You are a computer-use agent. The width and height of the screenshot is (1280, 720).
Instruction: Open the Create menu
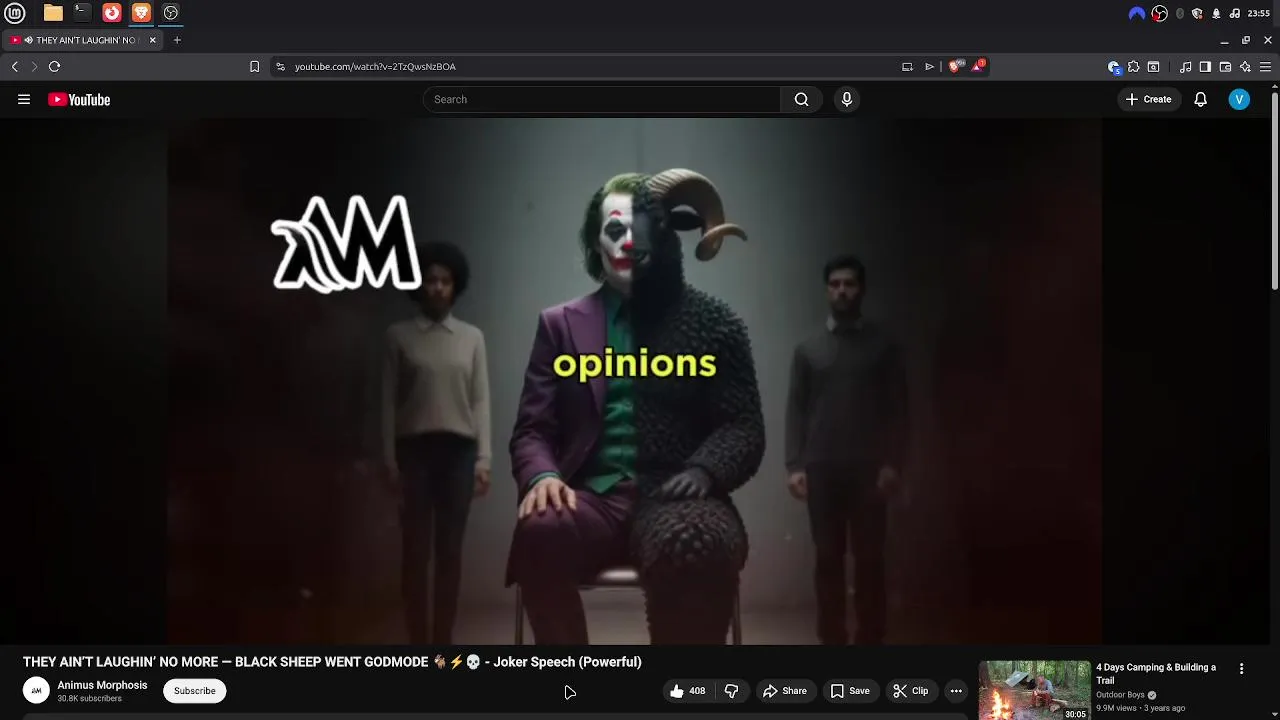(1148, 99)
